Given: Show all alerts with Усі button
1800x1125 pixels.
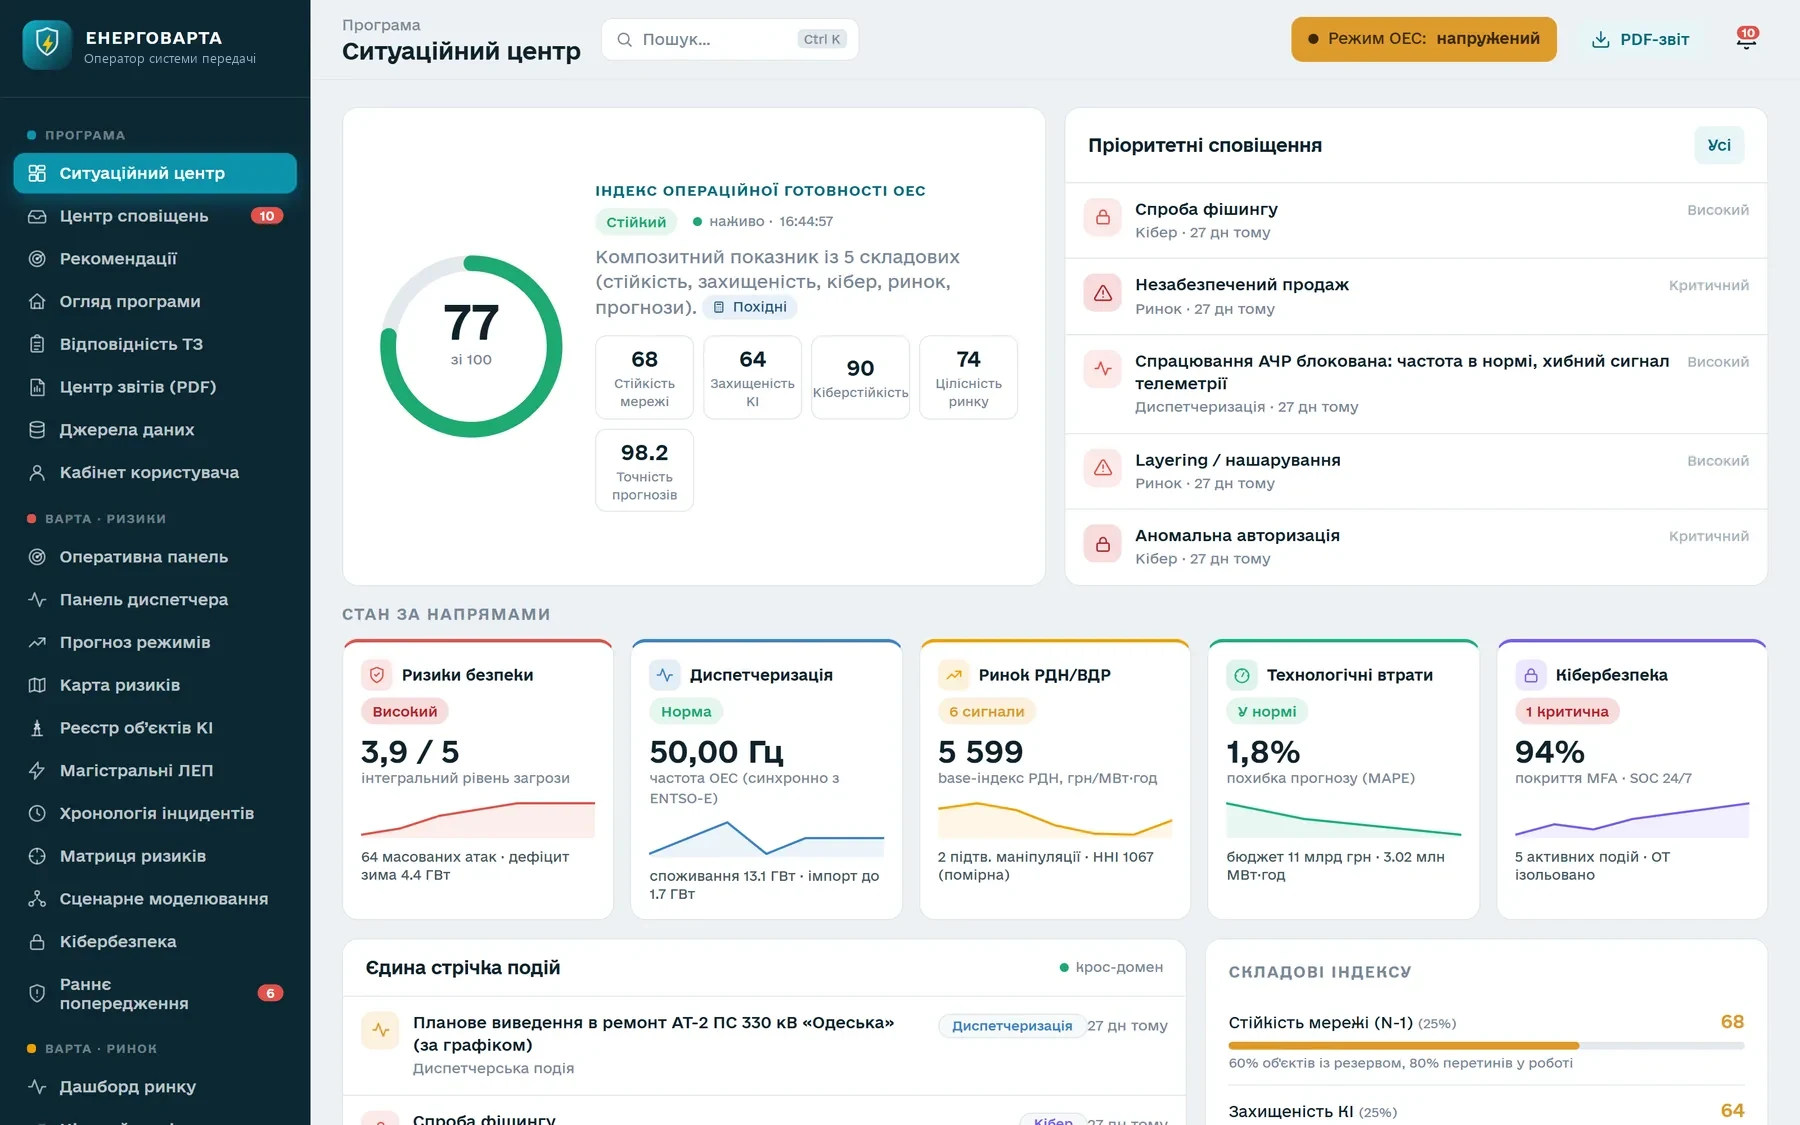Looking at the screenshot, I should tap(1719, 145).
